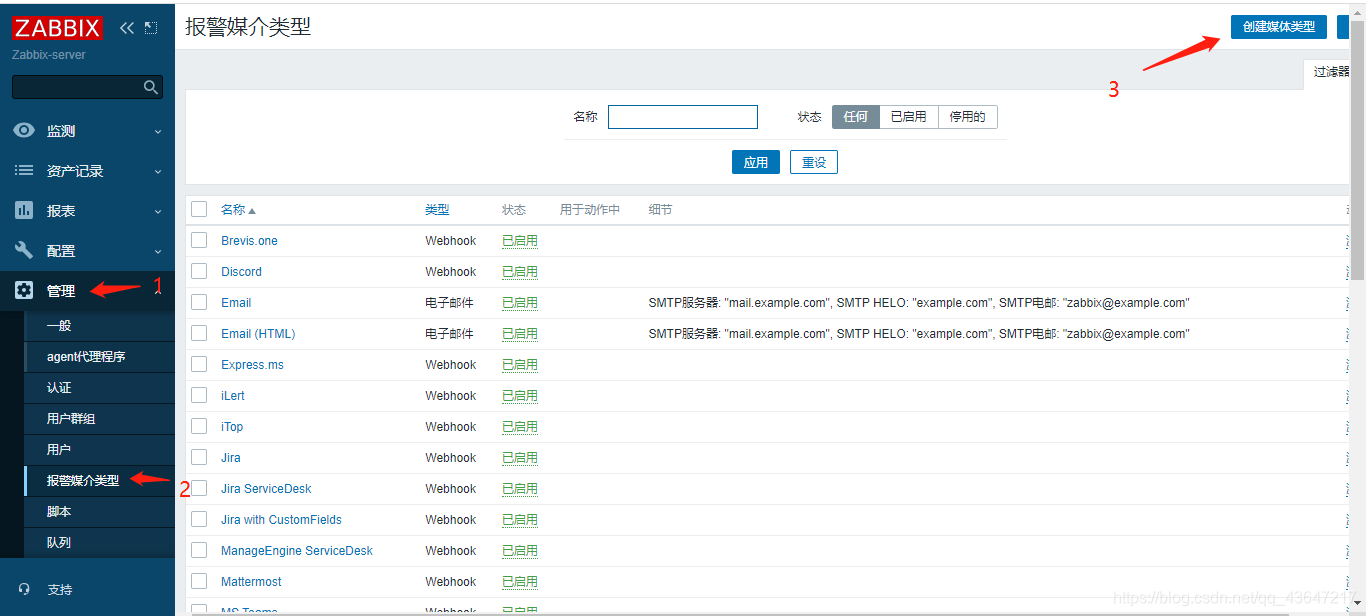
Task: Click the 重设 reset button
Action: pyautogui.click(x=814, y=162)
